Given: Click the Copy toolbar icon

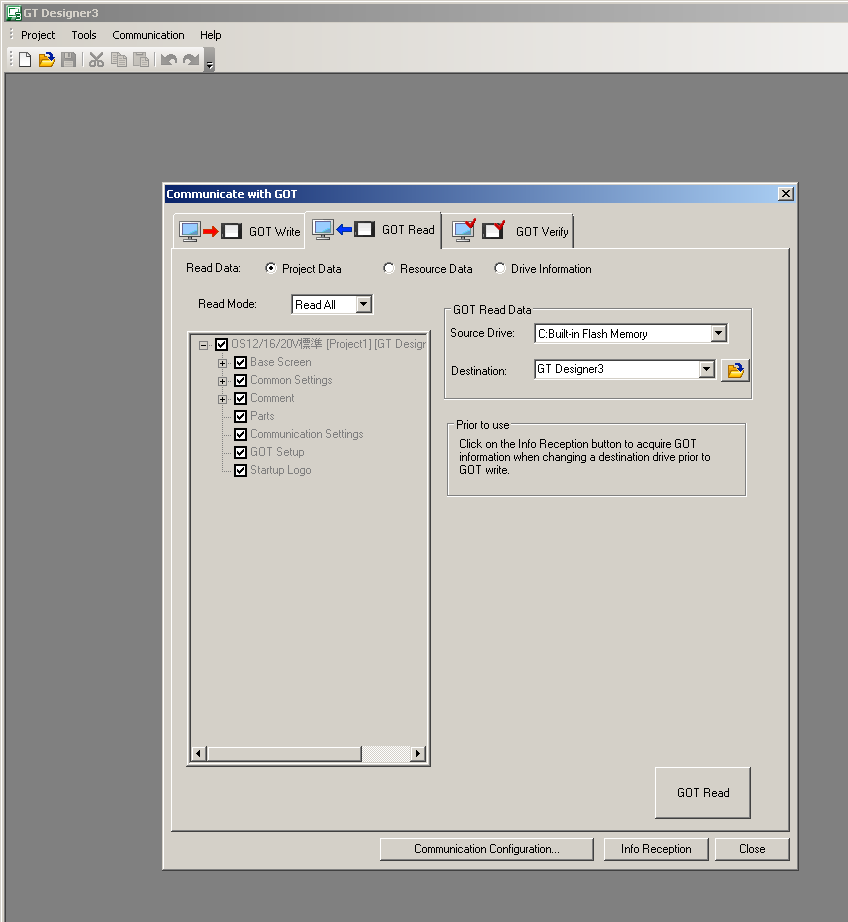Looking at the screenshot, I should point(118,58).
